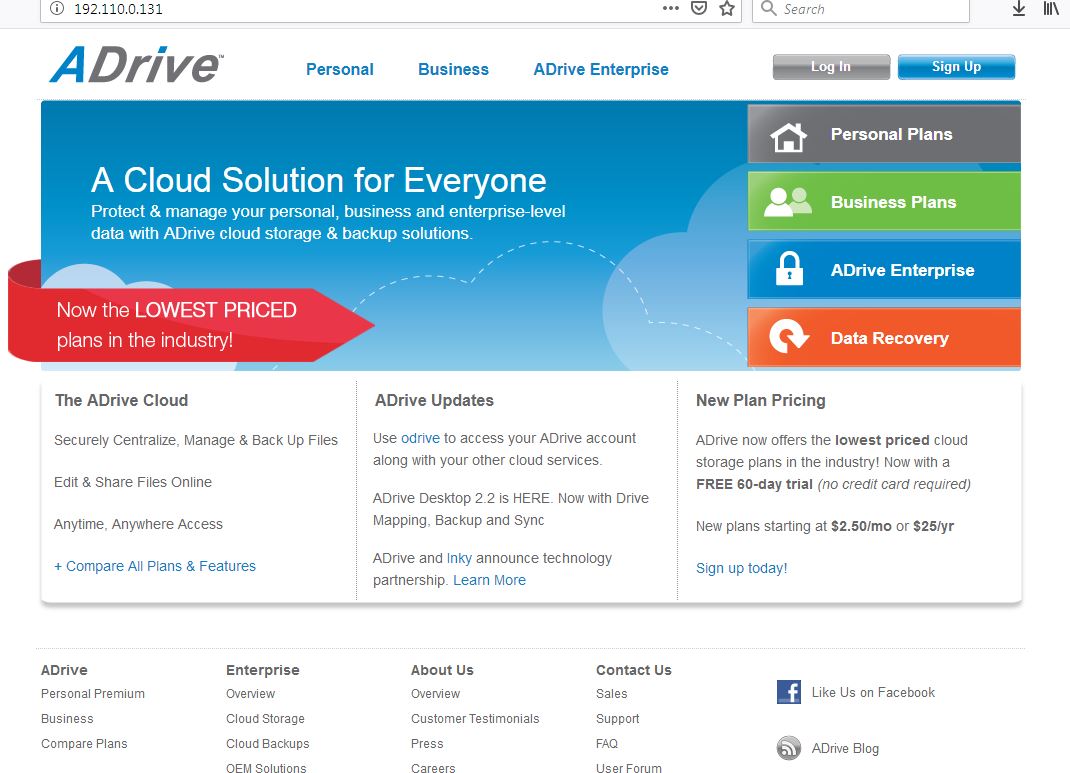The image size is (1070, 773).
Task: Click the 'The ADrive Cloud' heading
Action: pyautogui.click(x=121, y=400)
